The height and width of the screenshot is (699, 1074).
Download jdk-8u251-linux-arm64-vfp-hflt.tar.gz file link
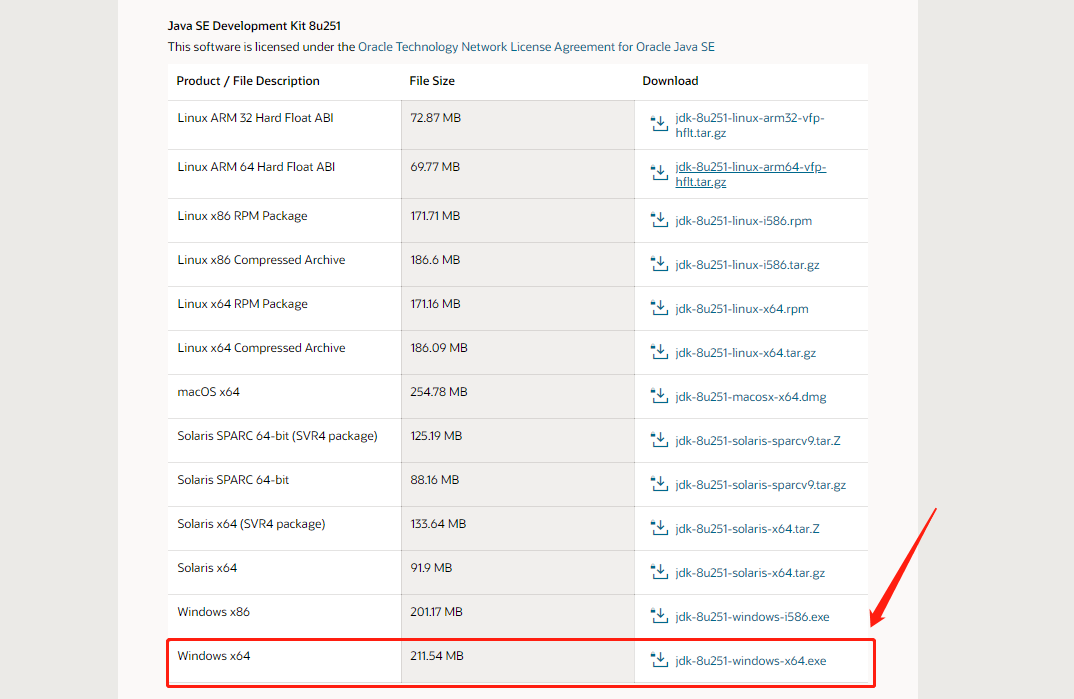pyautogui.click(x=751, y=175)
